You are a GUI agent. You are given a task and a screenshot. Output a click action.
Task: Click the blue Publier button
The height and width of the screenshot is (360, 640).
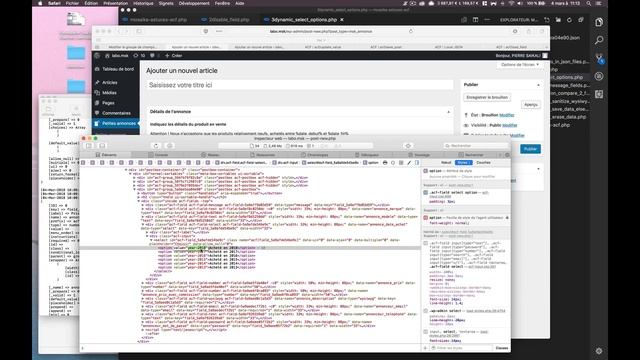coord(530,149)
